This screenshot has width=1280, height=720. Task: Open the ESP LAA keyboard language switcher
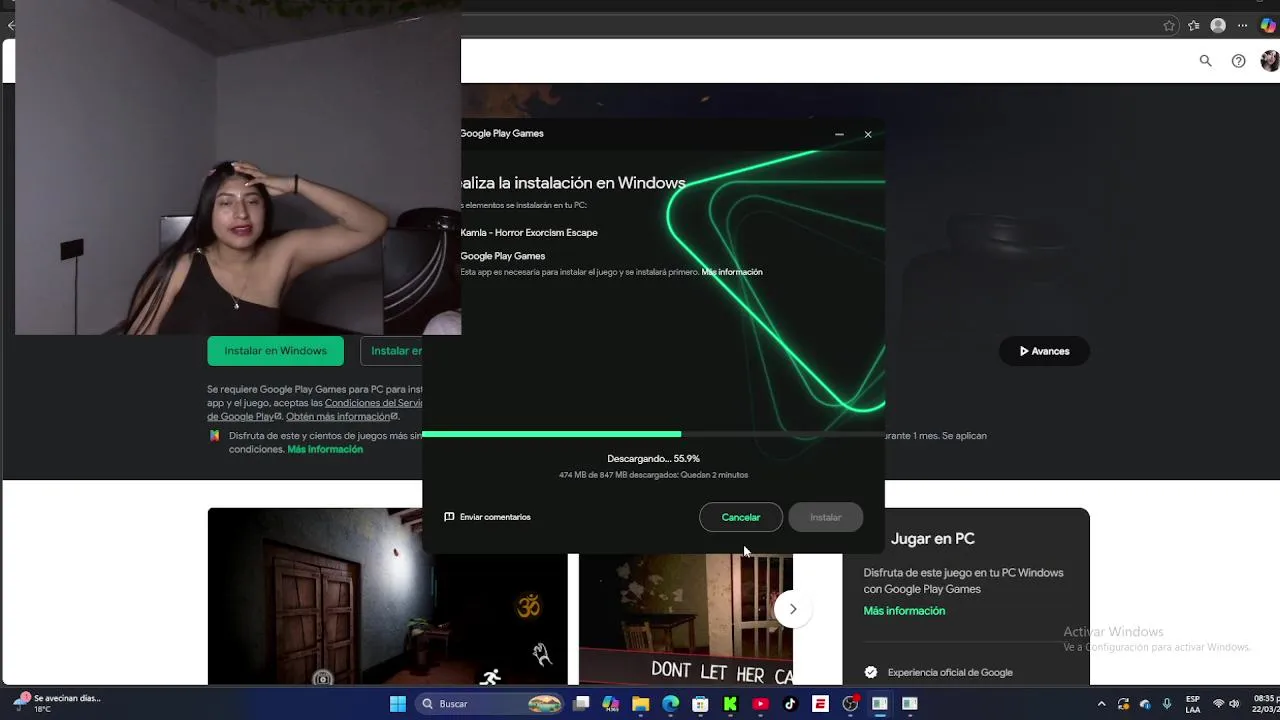coord(1193,704)
